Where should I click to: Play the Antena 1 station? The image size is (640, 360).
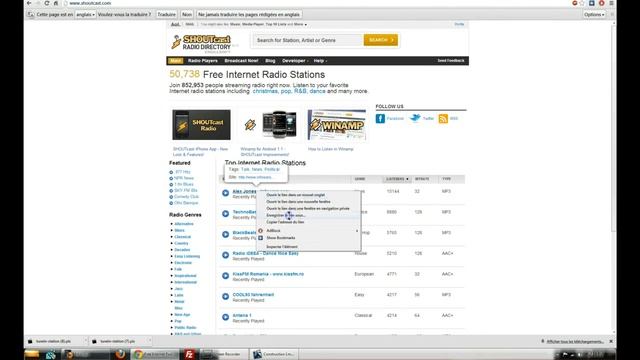point(225,317)
